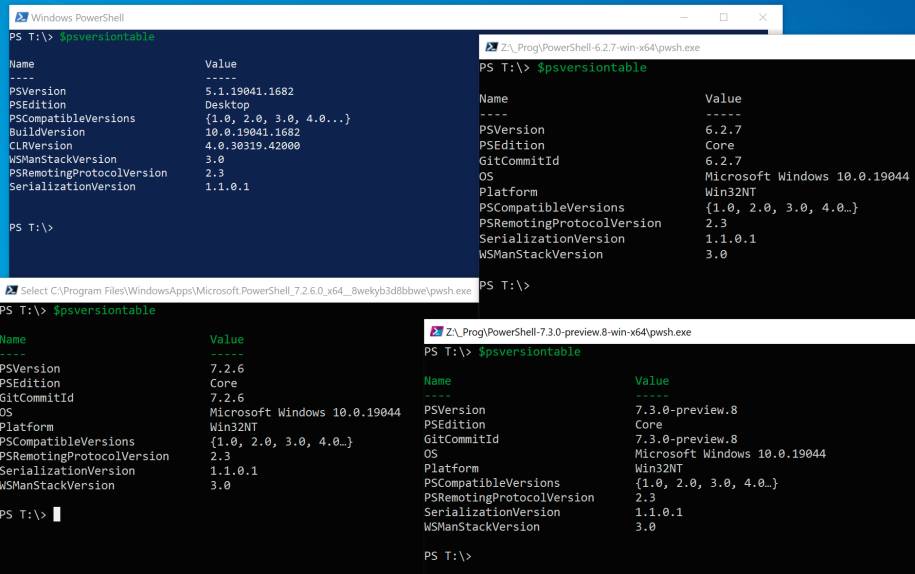Screen dimensions: 915x574
Task: Click PSVersion value 7.2.6
Action: 227,369
